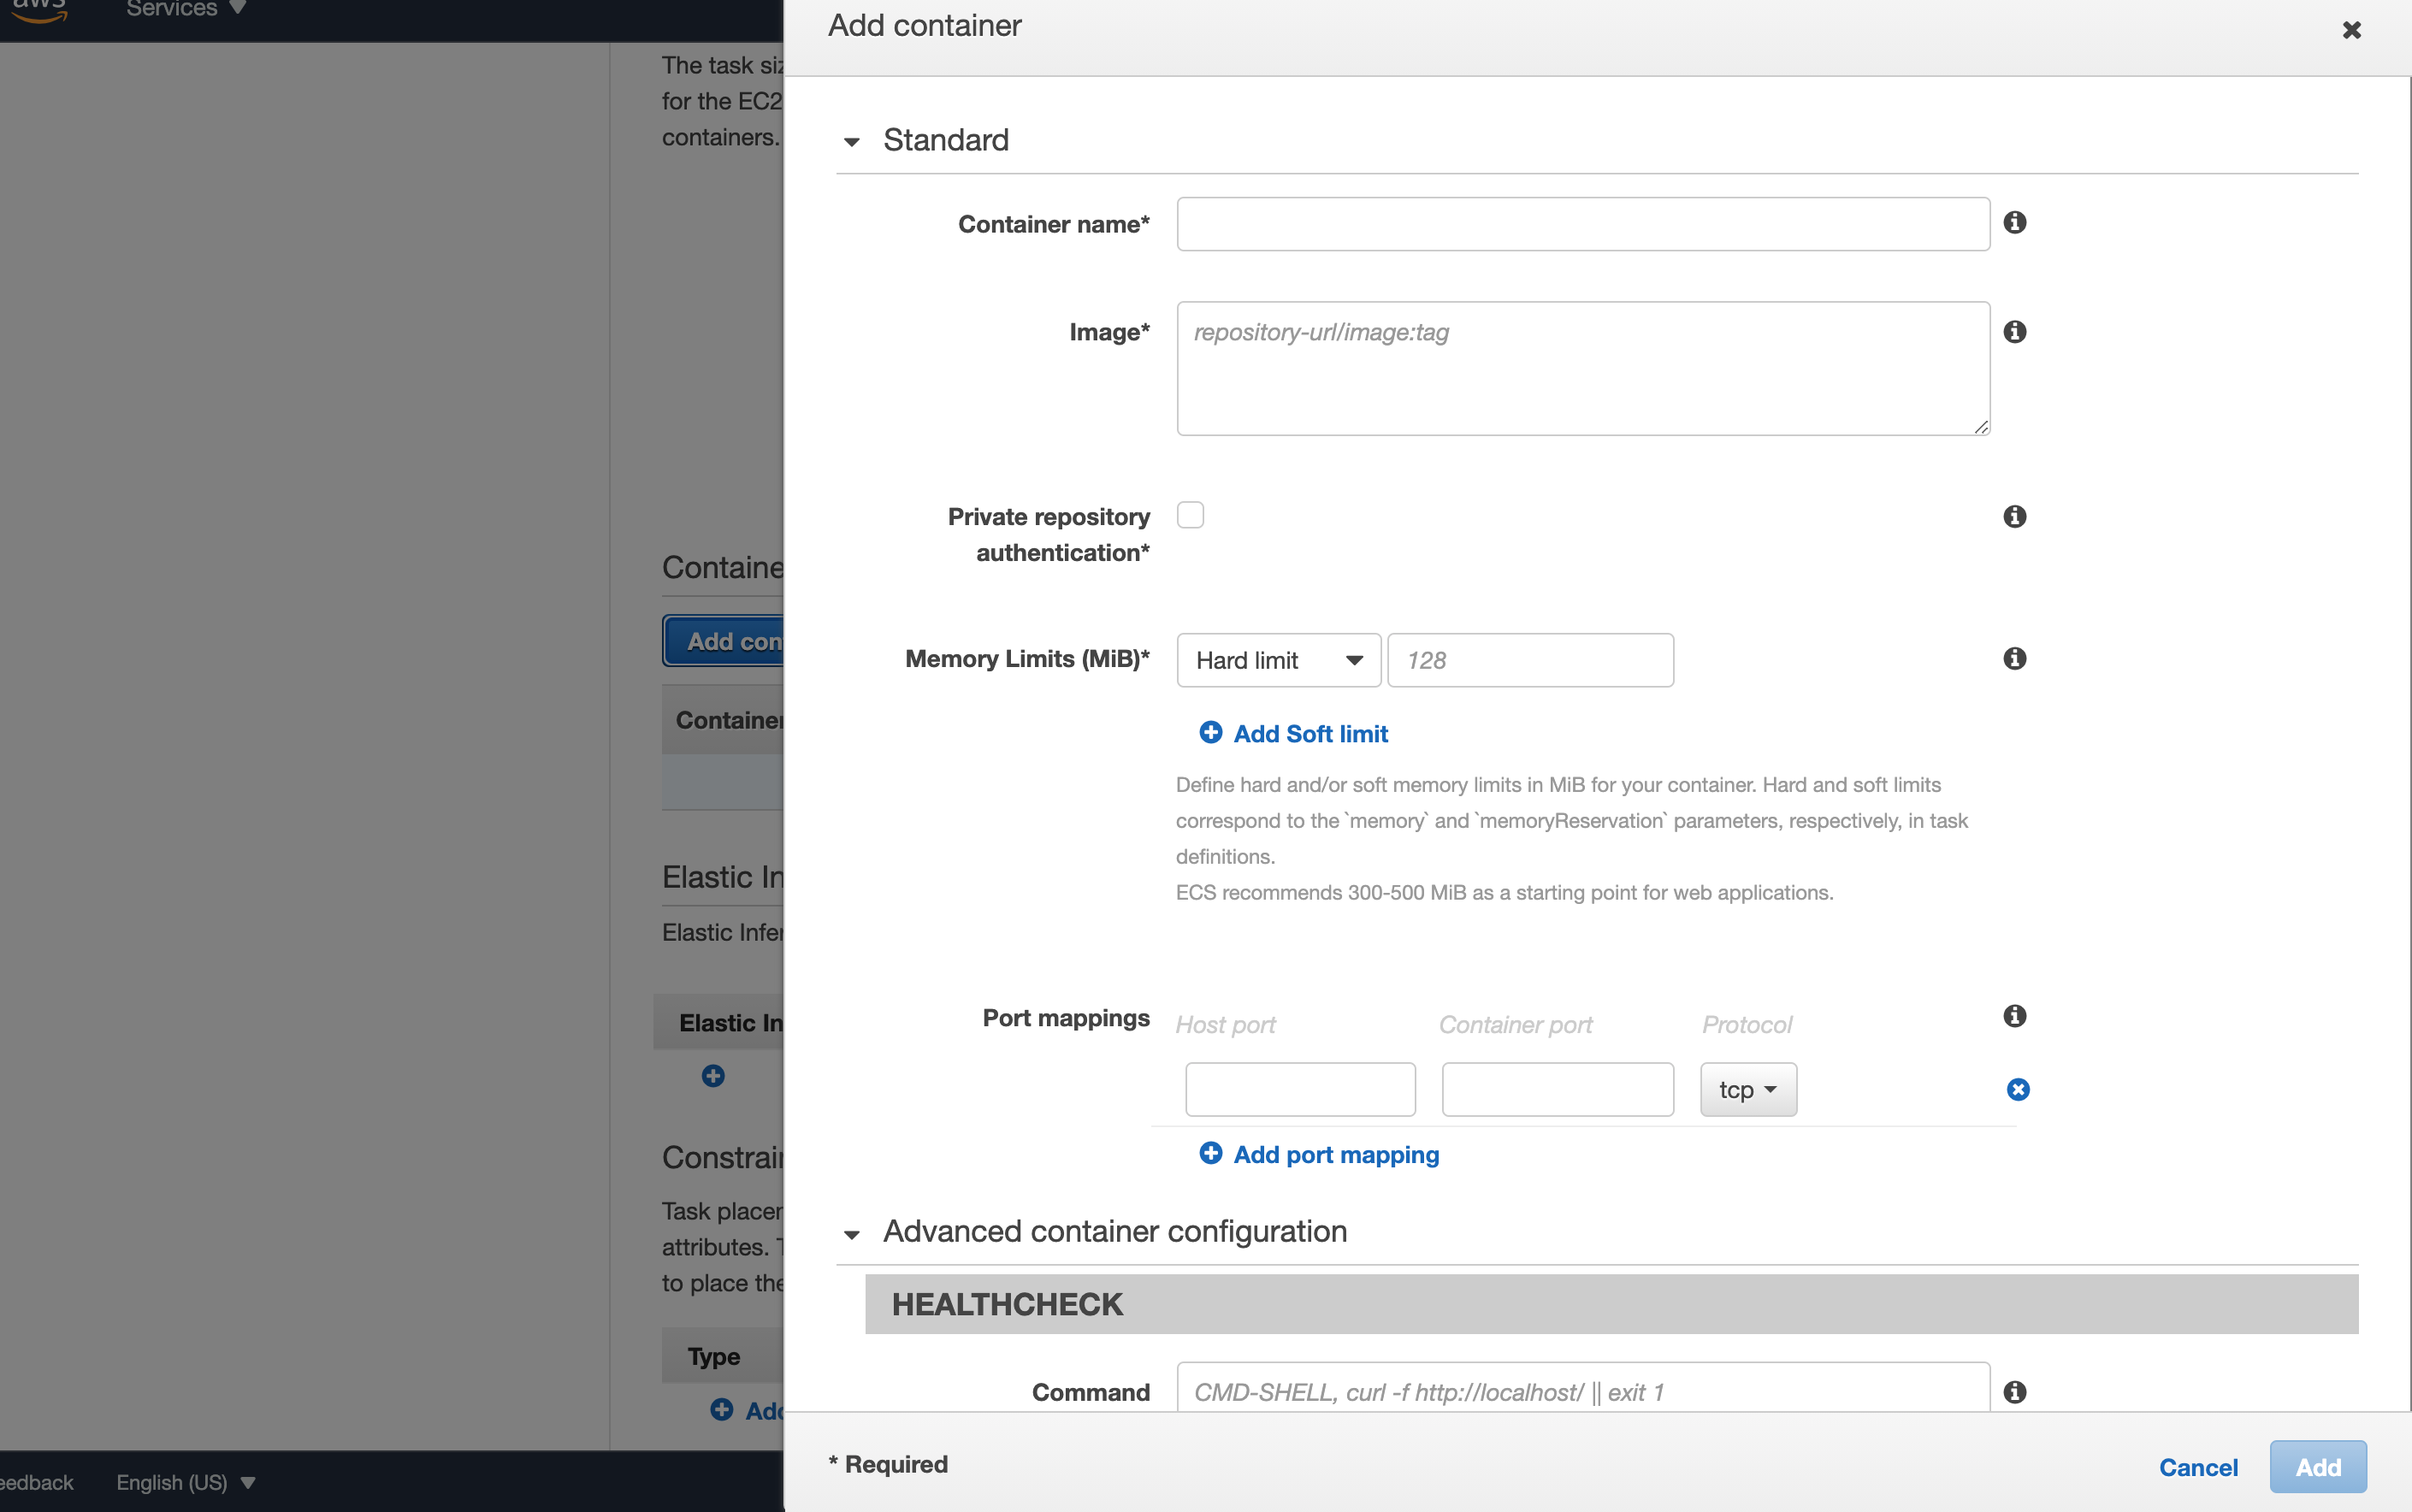Screen dimensions: 2412x1512
Task: Open the tcp protocol dropdown
Action: coord(1747,1089)
